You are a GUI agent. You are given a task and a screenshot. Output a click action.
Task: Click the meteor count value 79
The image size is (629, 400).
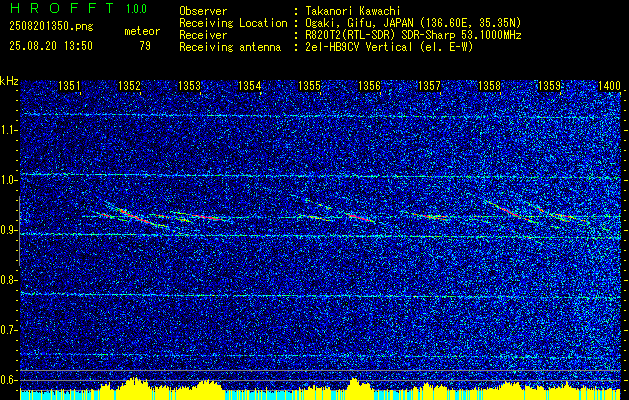point(145,46)
